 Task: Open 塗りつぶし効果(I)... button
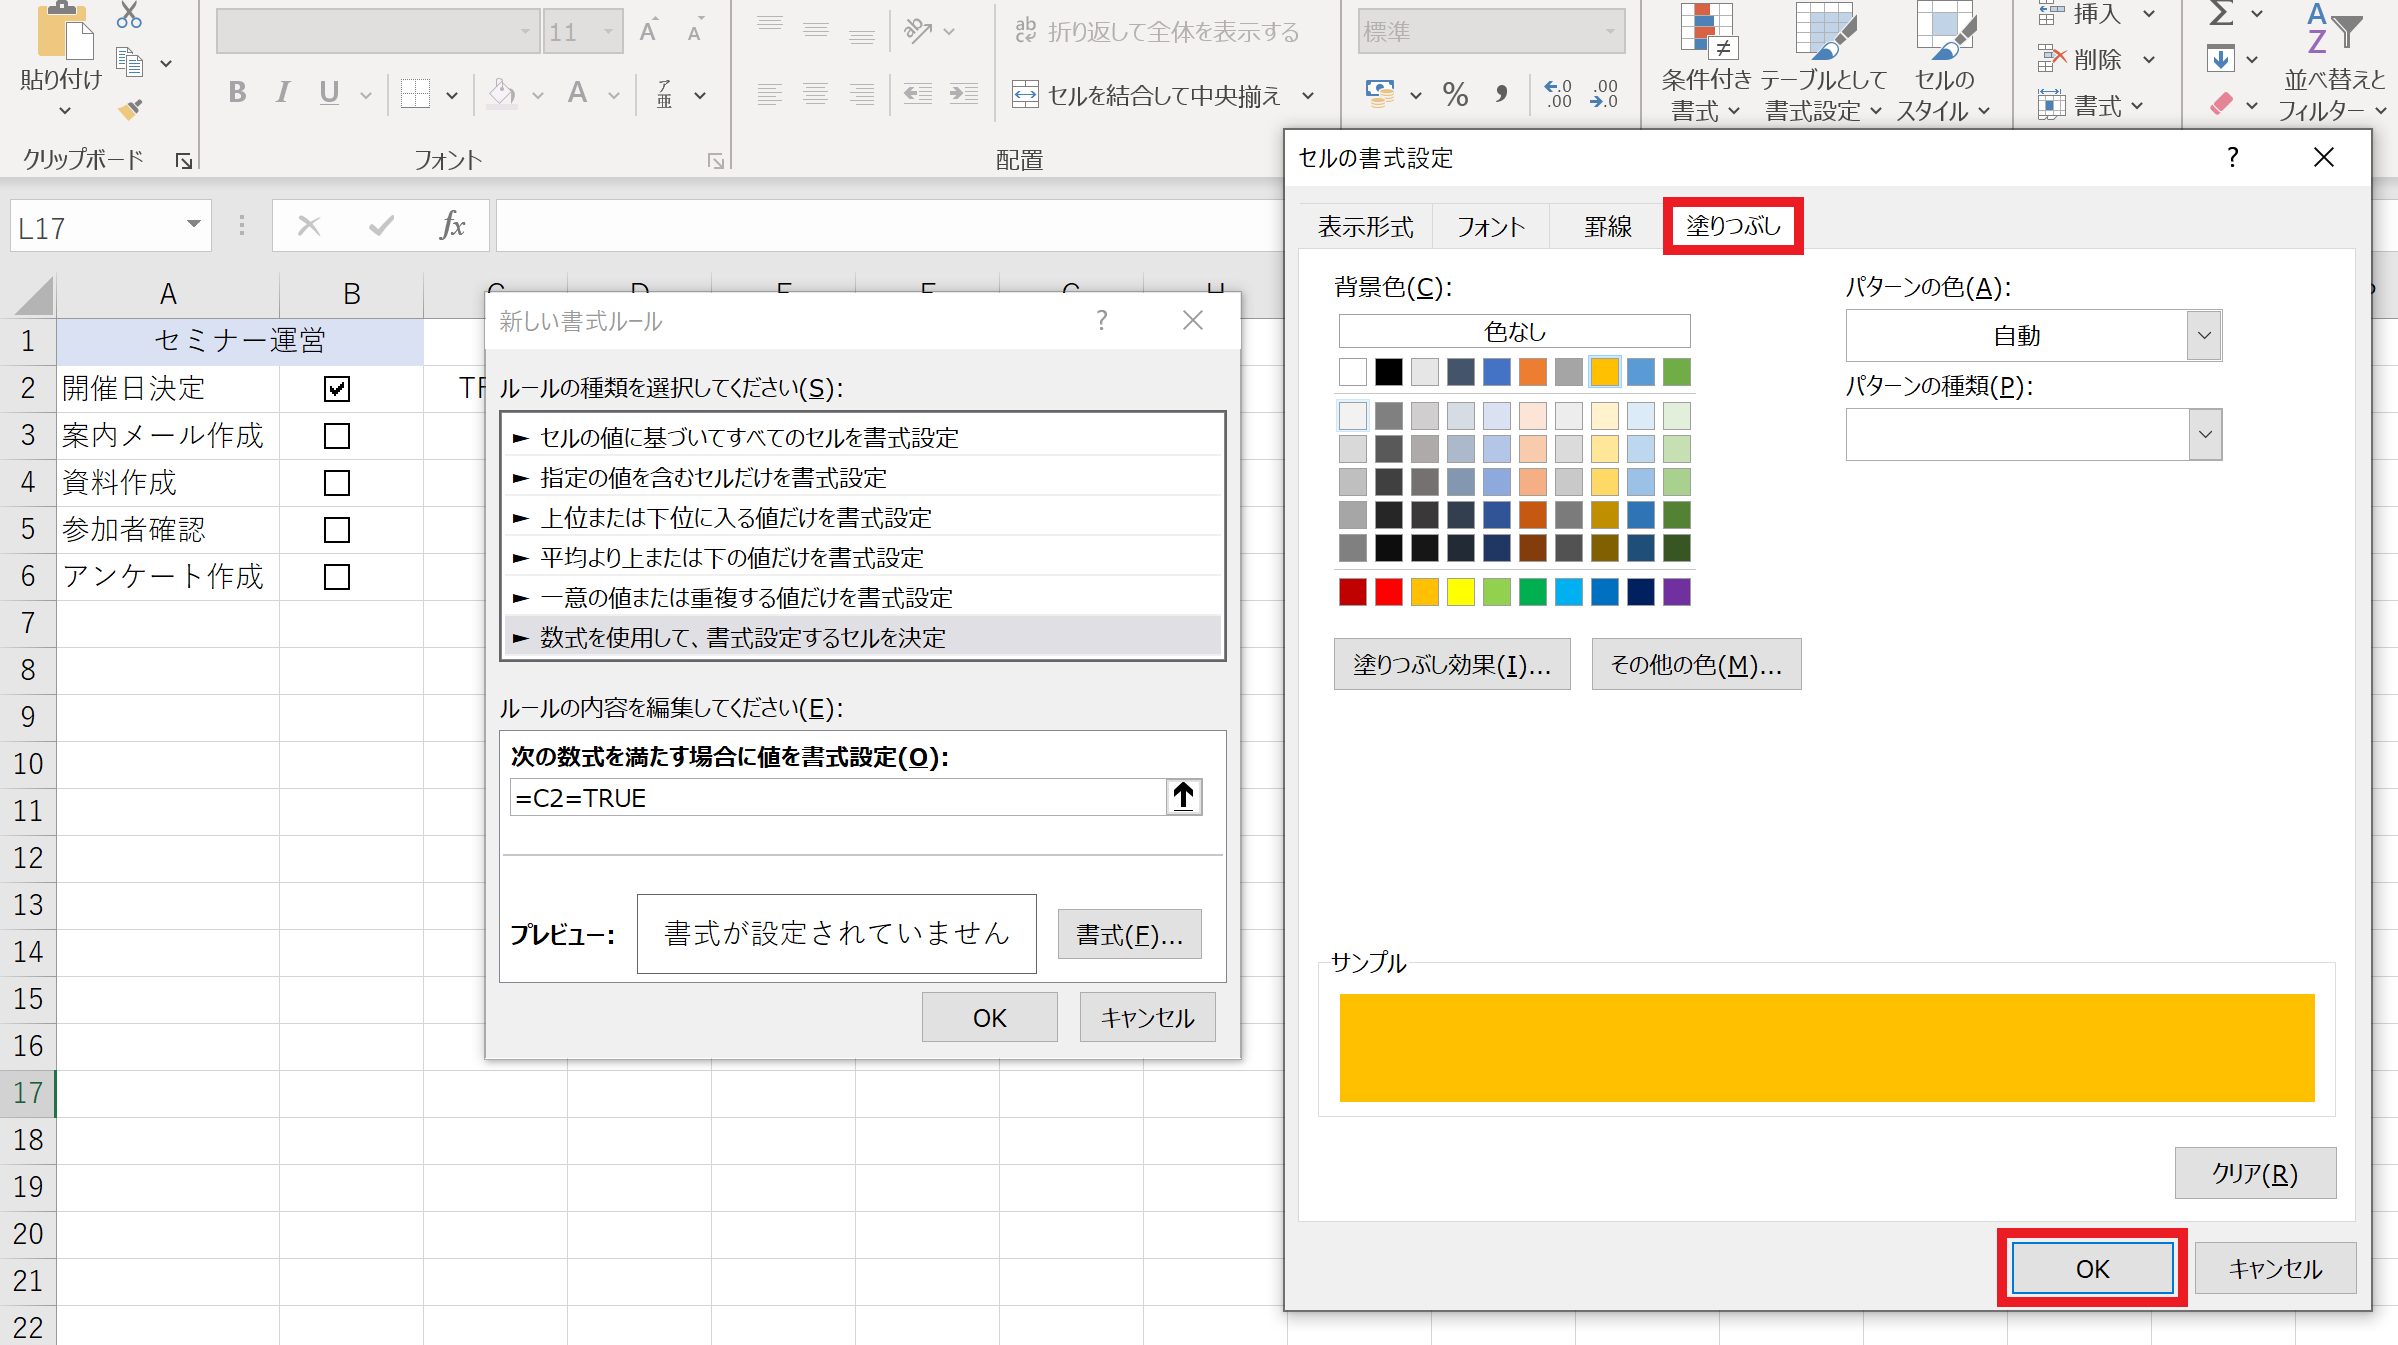[x=1452, y=665]
